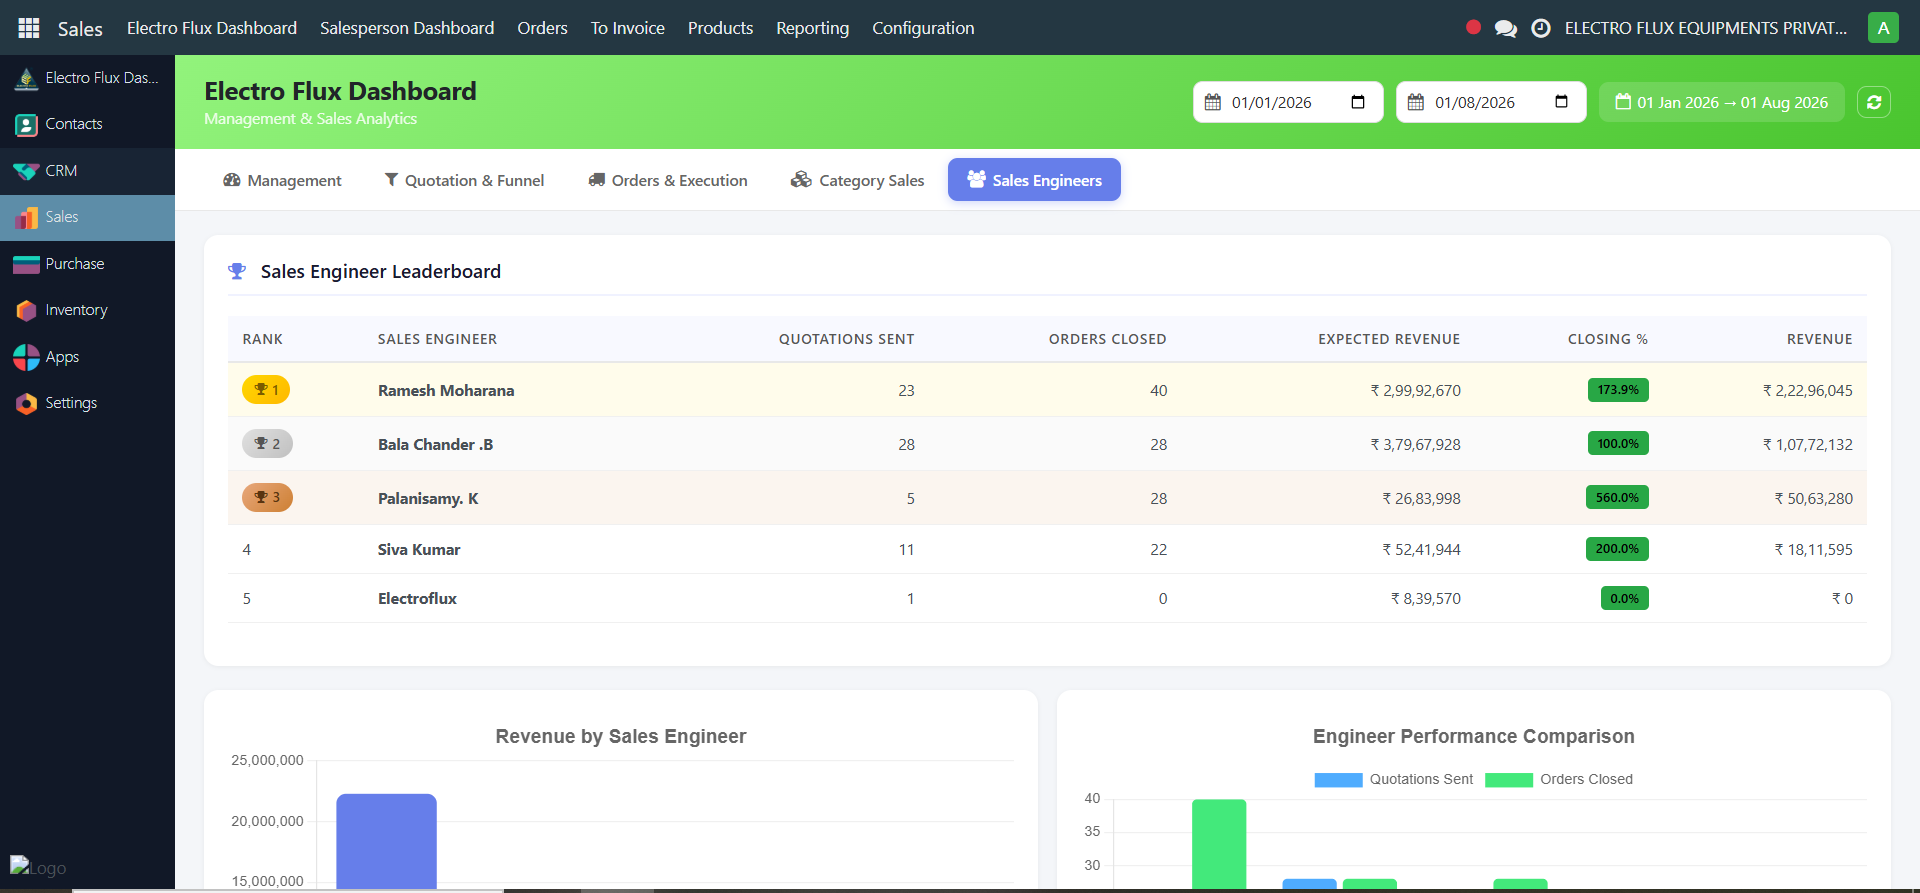
Task: Switch to the Management tab
Action: (x=282, y=180)
